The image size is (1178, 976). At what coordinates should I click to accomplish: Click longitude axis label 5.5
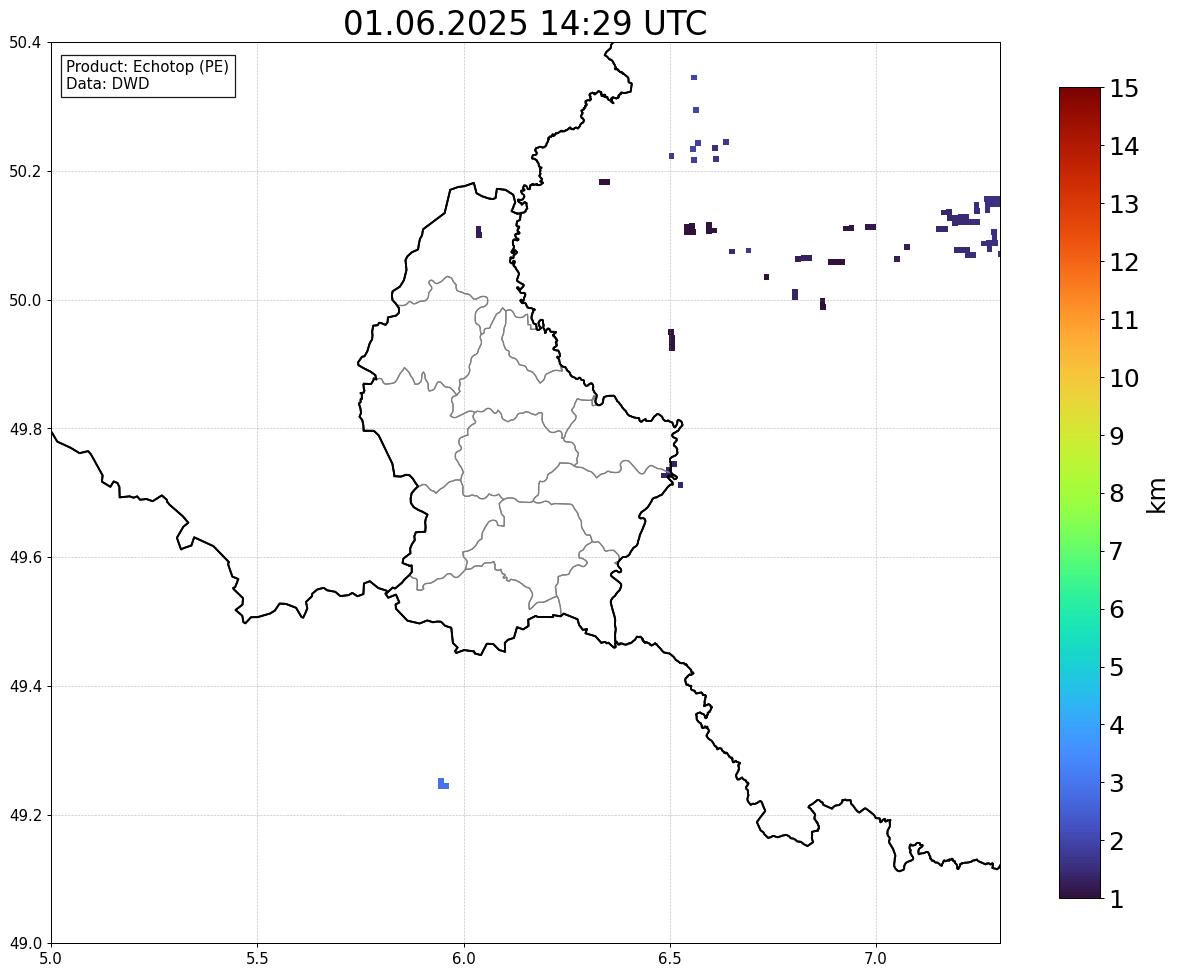click(x=258, y=959)
